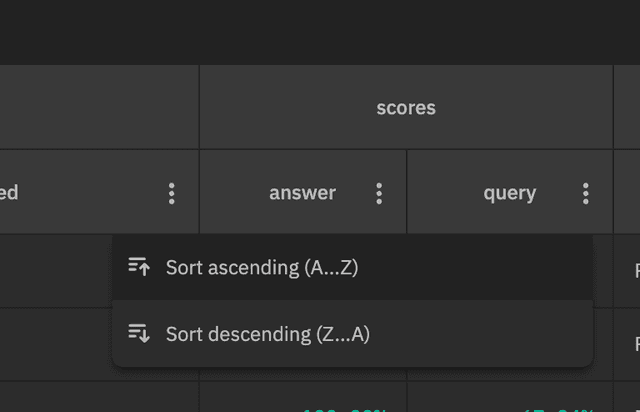
Task: Open the query column three-dot menu
Action: click(586, 193)
